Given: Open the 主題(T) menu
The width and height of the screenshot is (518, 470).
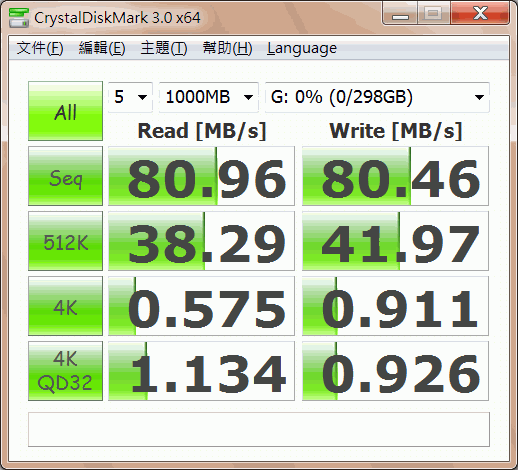Looking at the screenshot, I should point(164,48).
